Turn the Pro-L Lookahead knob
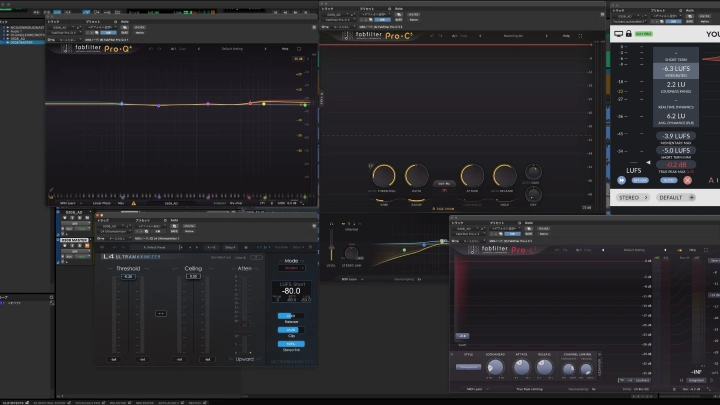This screenshot has height=405, width=720. click(x=495, y=367)
